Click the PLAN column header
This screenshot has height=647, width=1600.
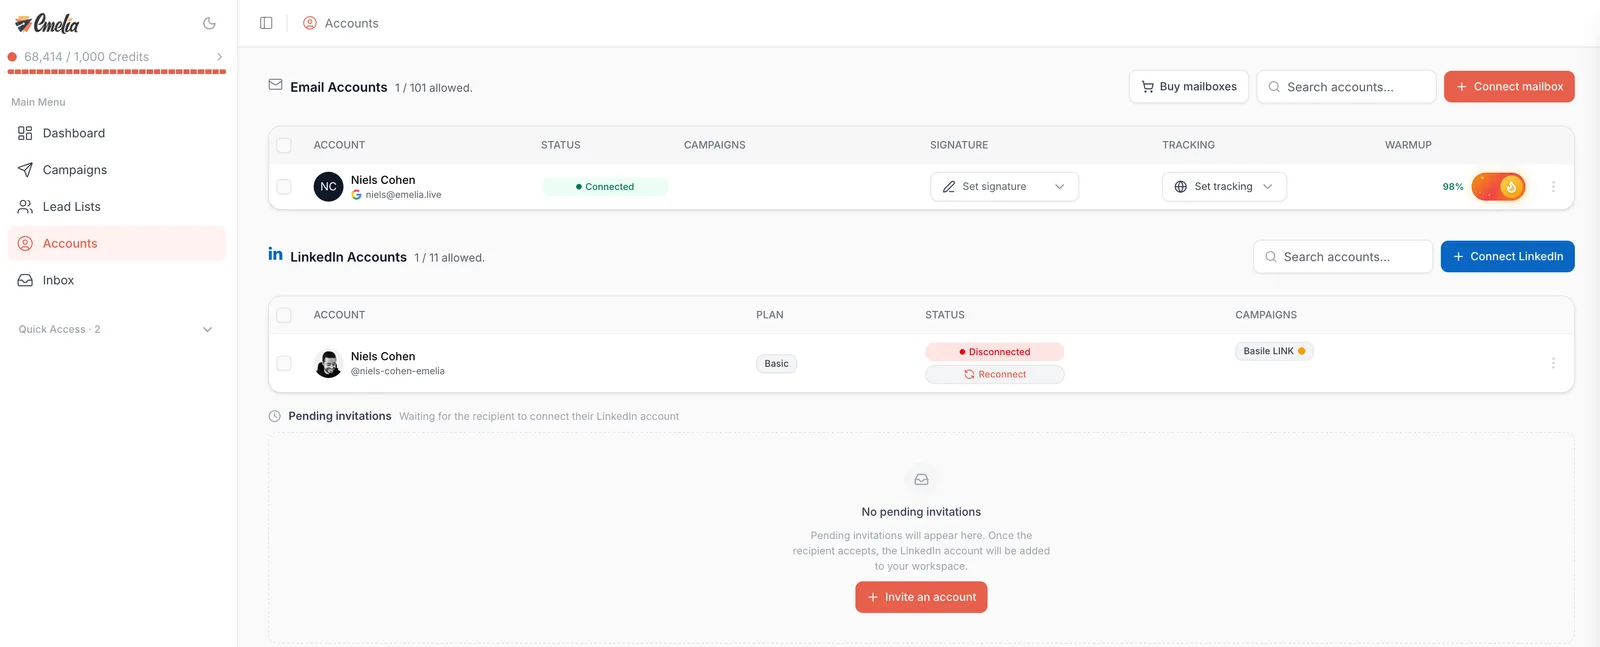coord(770,315)
